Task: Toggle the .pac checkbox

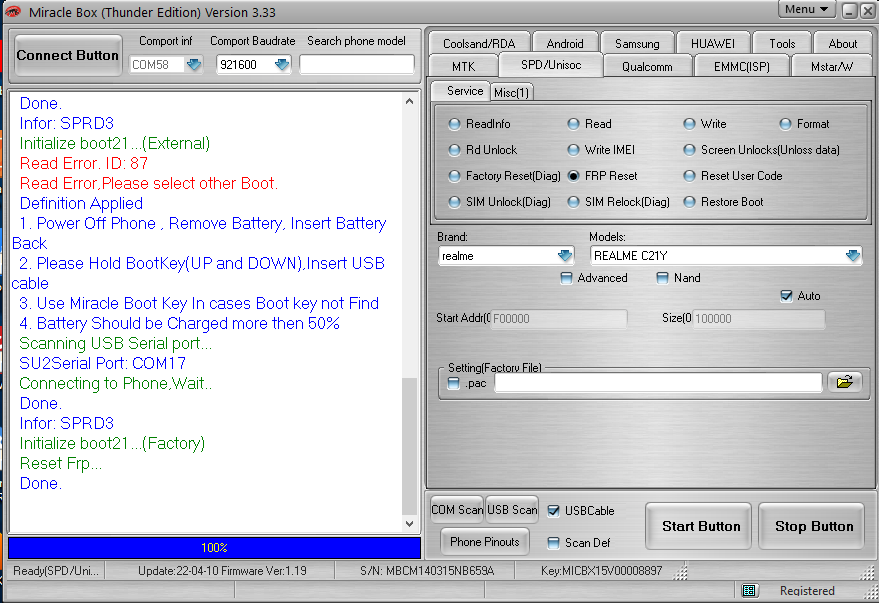Action: 454,383
